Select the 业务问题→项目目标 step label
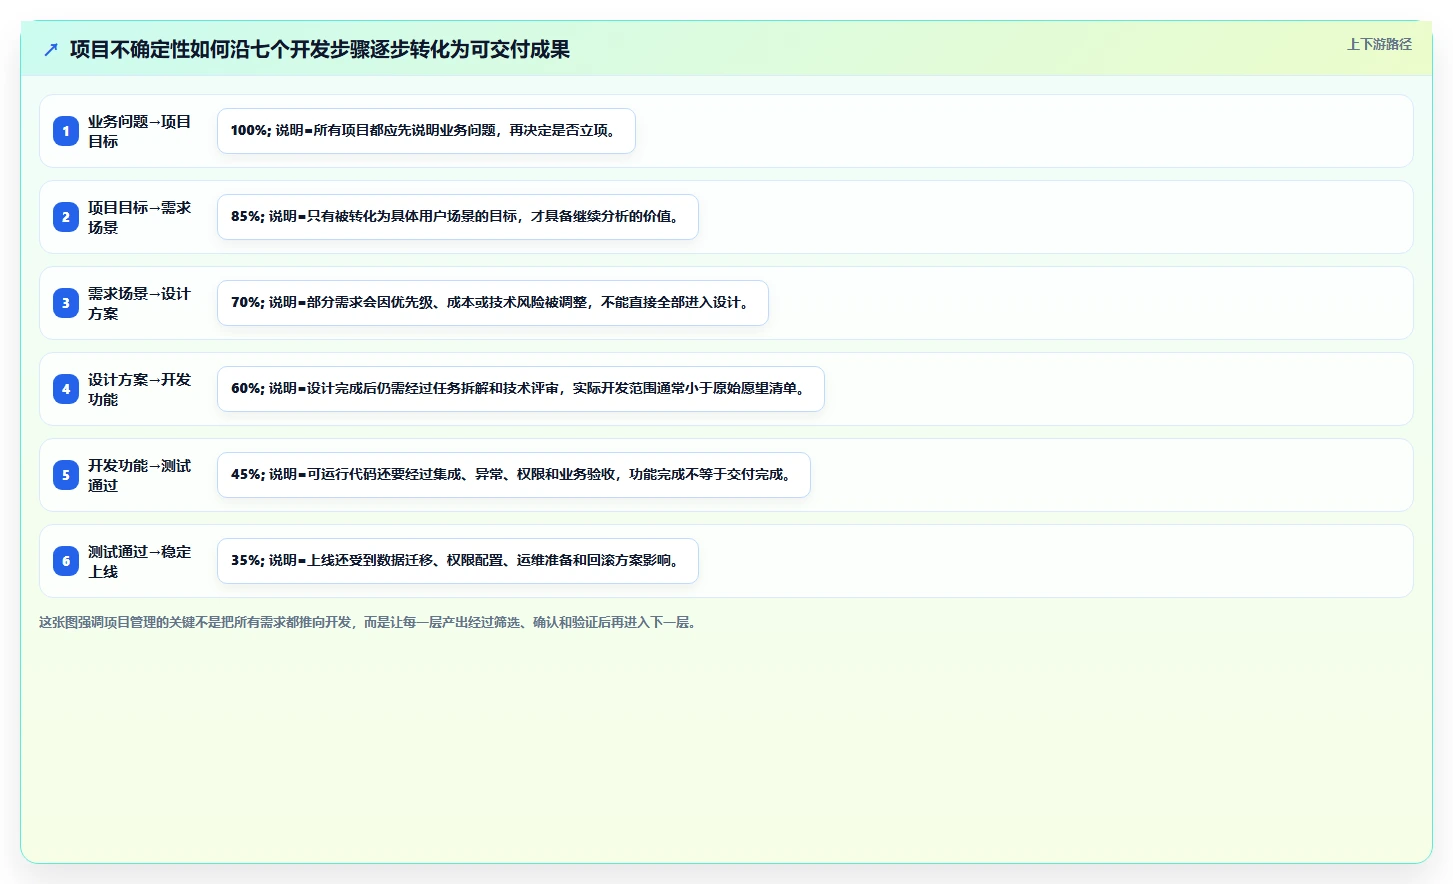Viewport: 1453px width, 884px height. click(139, 131)
